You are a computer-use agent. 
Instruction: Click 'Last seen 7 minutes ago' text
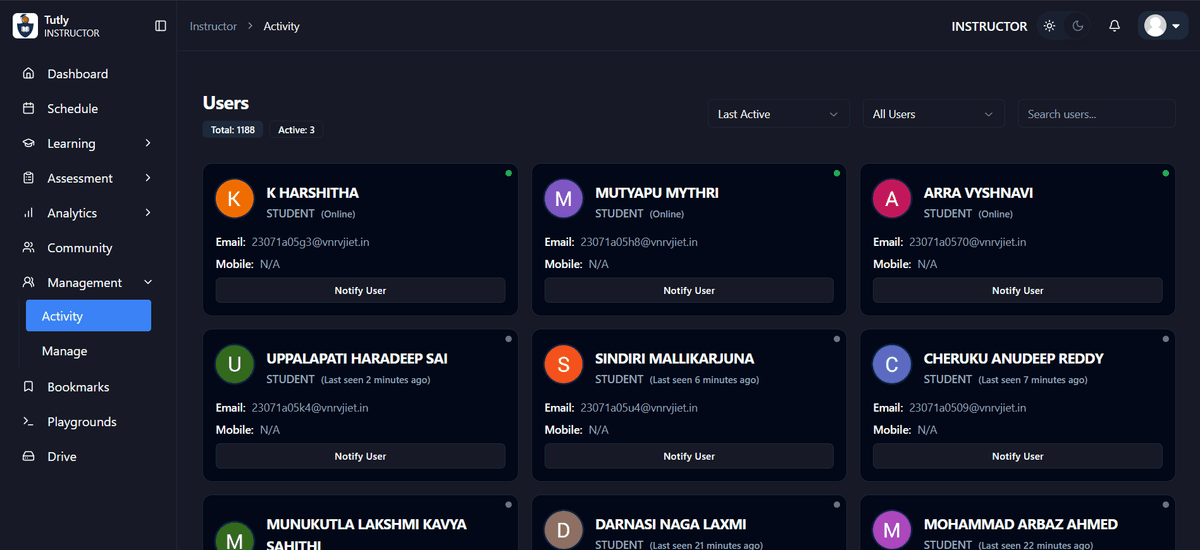click(x=1033, y=380)
